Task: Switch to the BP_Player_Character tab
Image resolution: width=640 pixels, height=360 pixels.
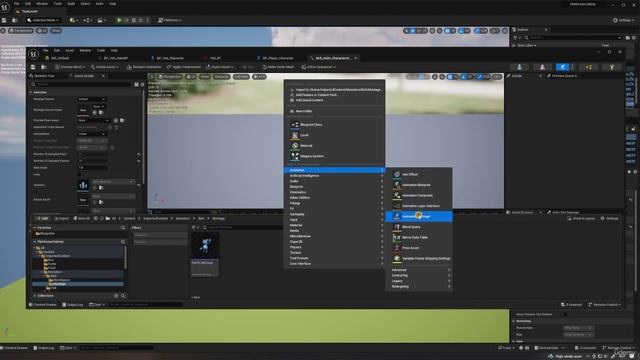Action: (278, 58)
